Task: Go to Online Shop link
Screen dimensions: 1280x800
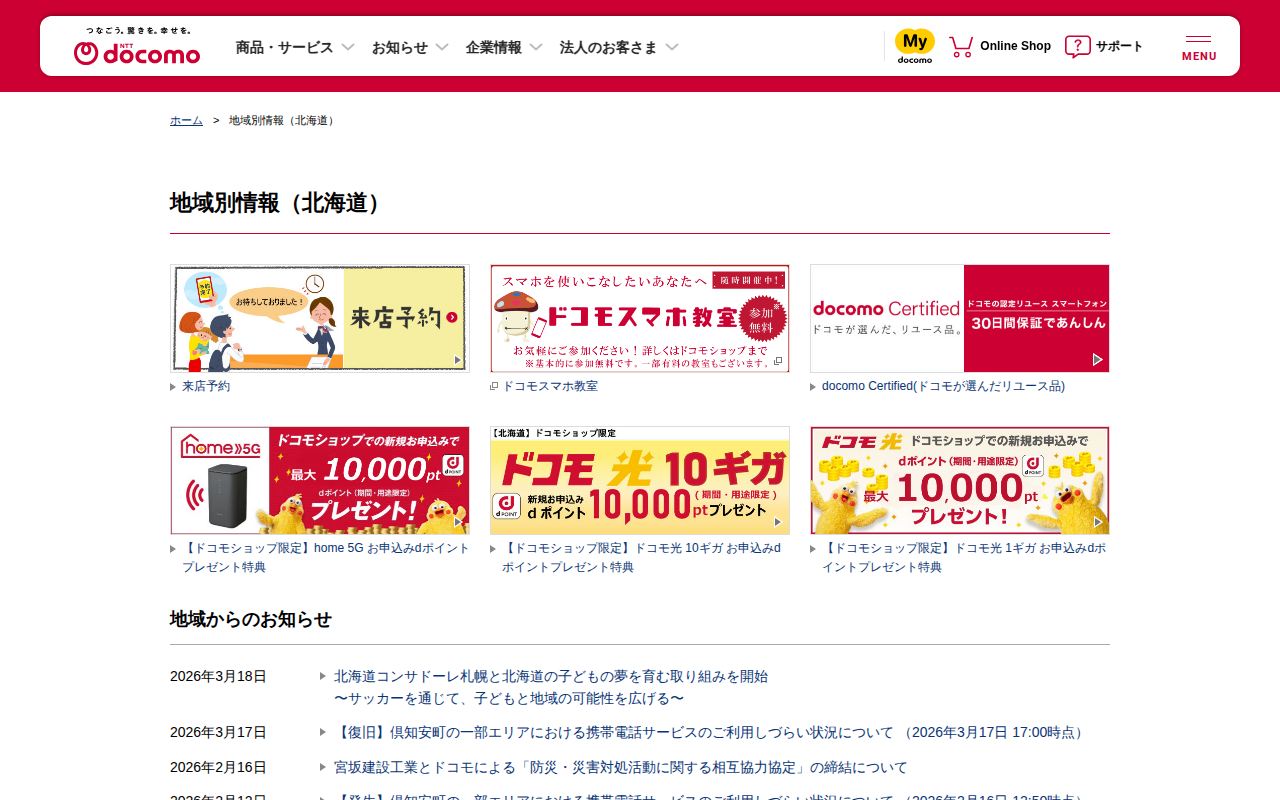Action: [x=1015, y=46]
